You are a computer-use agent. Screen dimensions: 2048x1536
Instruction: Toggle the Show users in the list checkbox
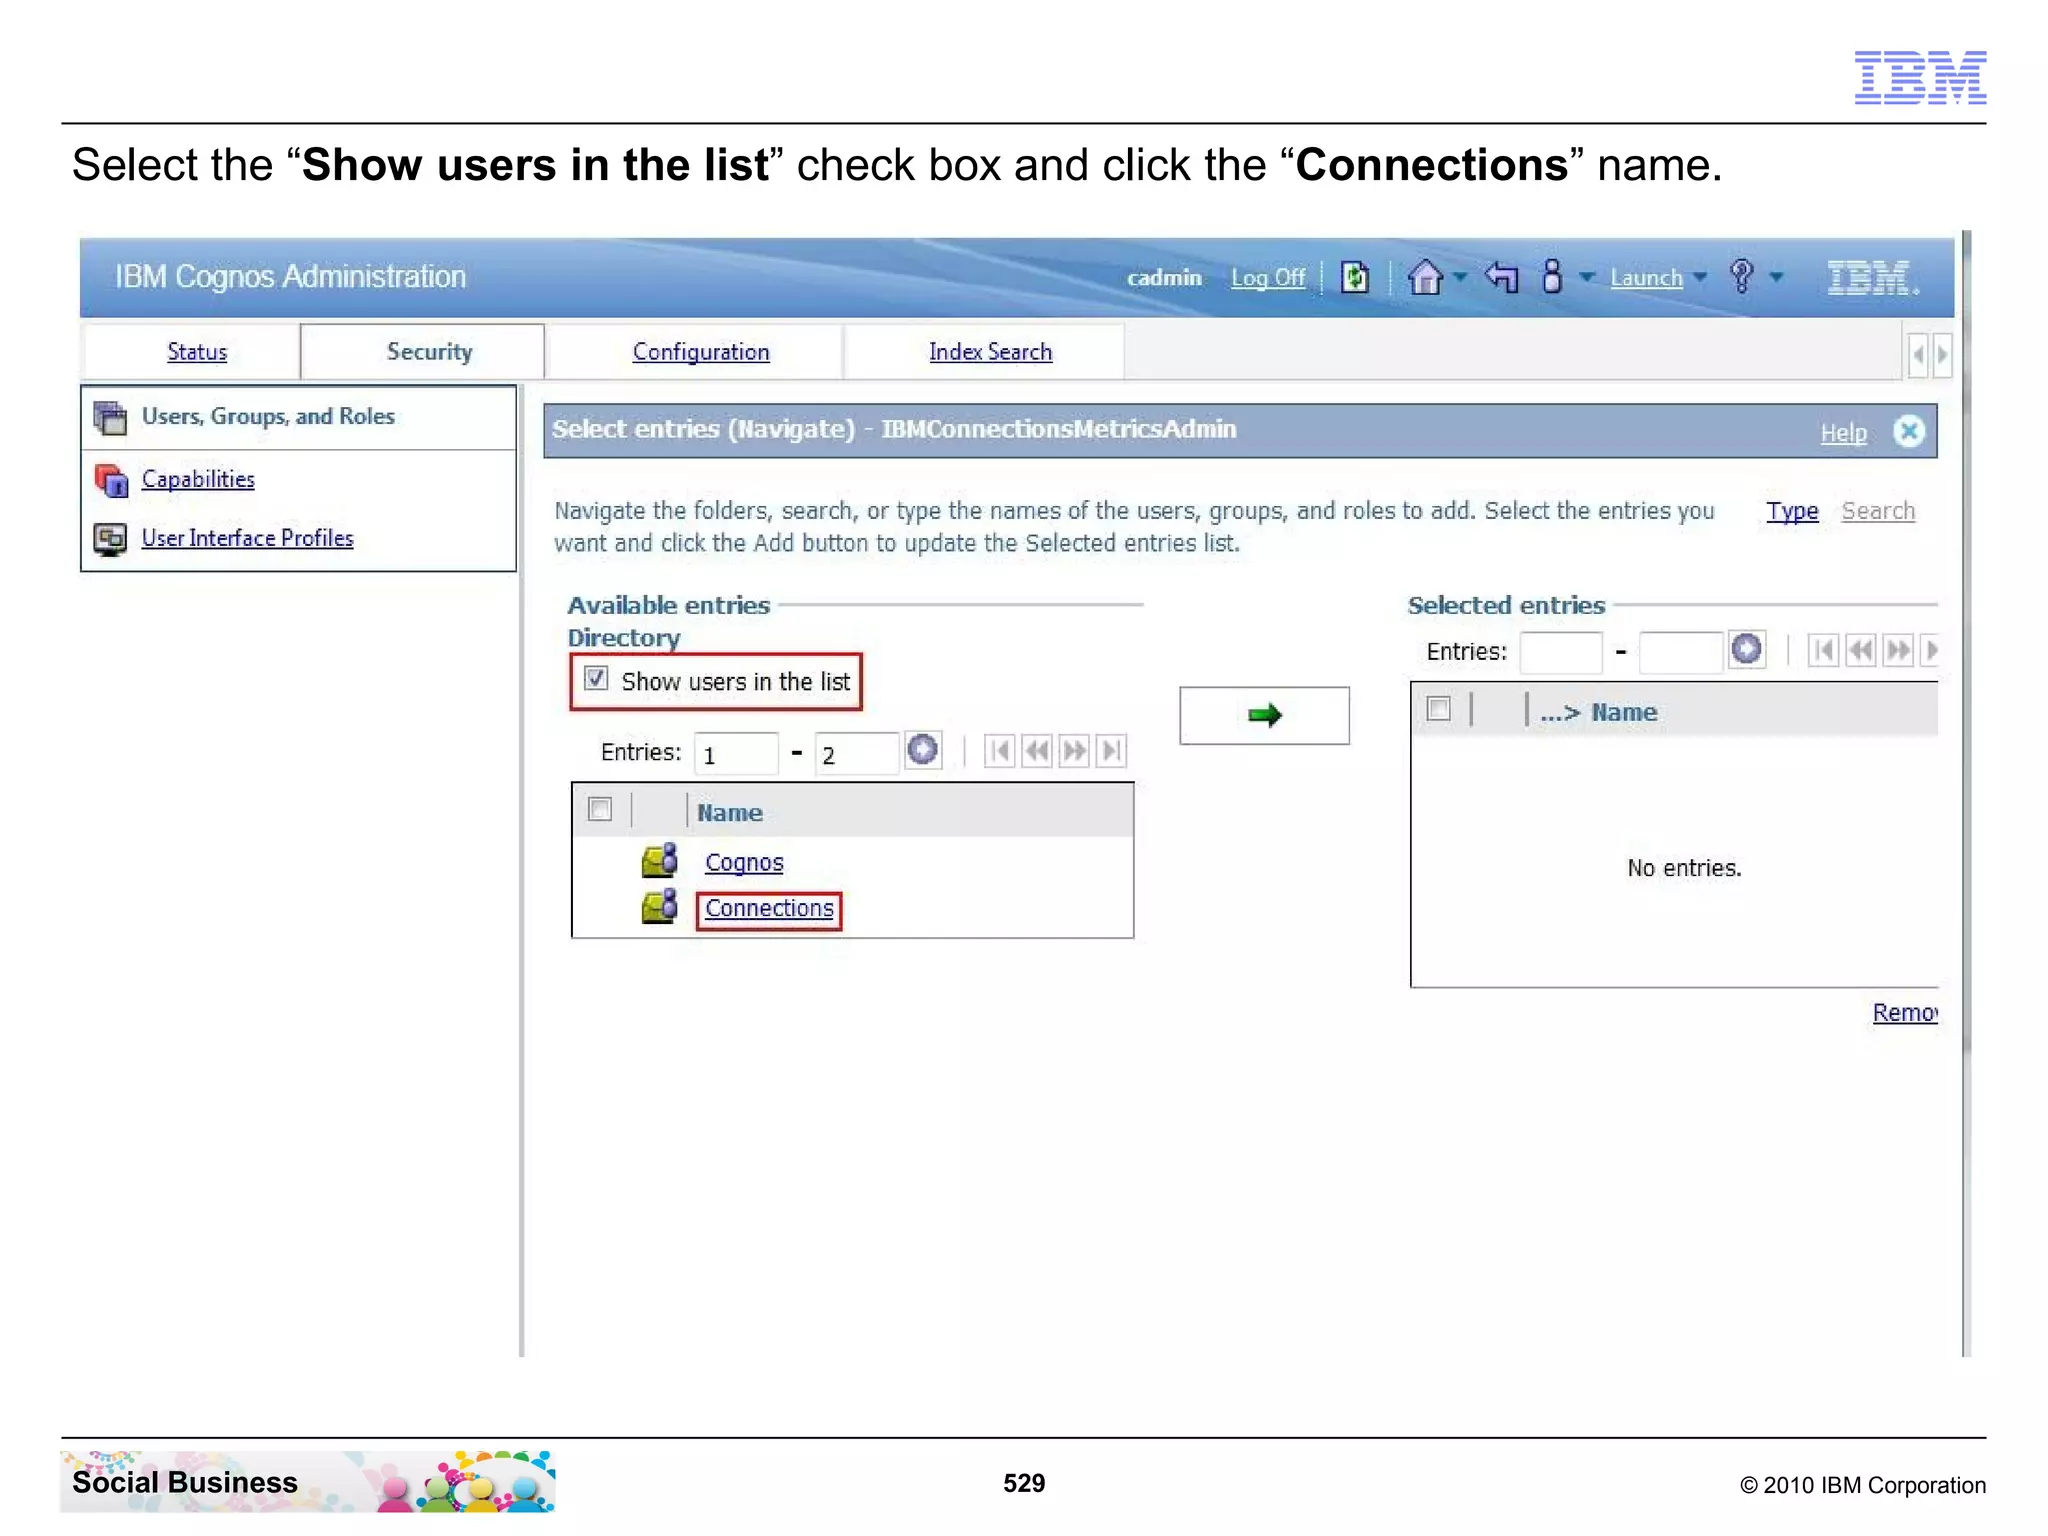point(596,679)
